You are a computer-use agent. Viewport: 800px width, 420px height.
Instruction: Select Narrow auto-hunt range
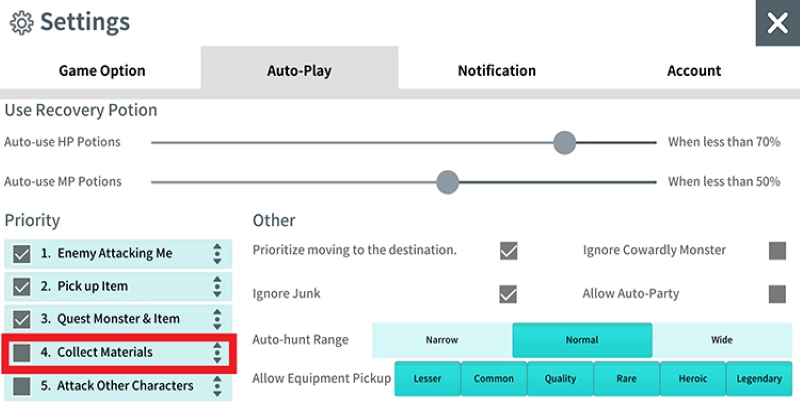[x=441, y=340]
